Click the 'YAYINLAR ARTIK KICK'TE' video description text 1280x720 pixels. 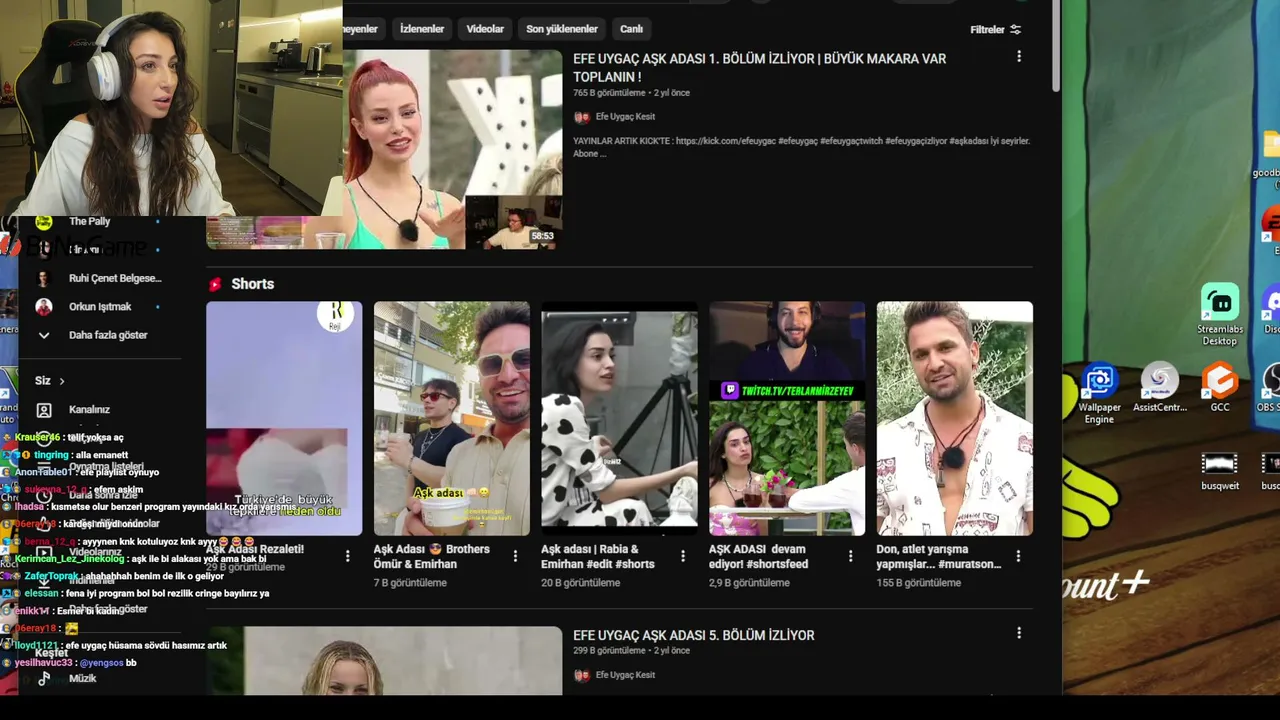(801, 147)
